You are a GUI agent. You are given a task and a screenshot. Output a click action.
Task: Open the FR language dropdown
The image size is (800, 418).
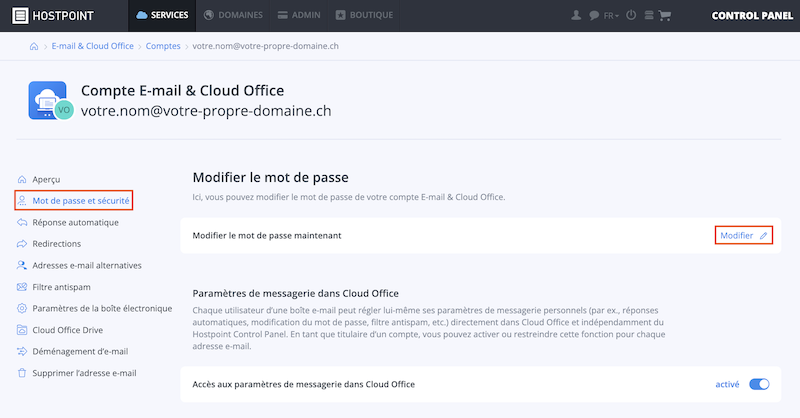(x=611, y=16)
